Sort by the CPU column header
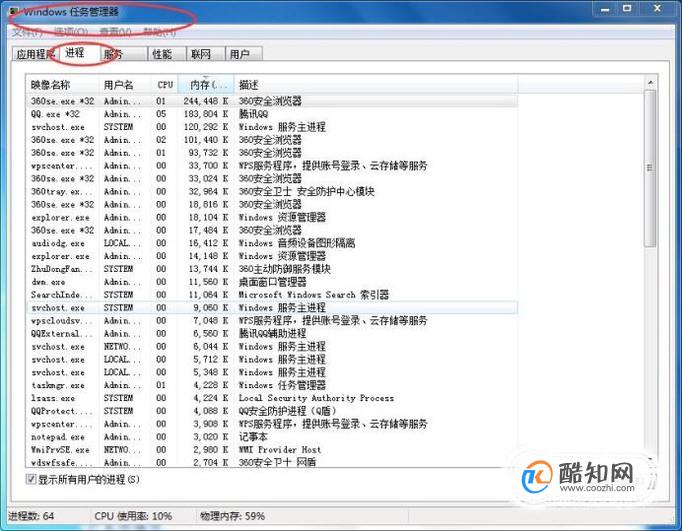Screen dimensions: 682x531 click(165, 85)
